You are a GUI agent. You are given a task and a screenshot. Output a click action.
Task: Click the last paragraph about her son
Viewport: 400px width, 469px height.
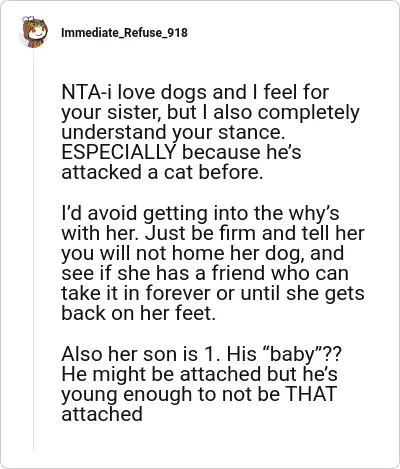pyautogui.click(x=201, y=384)
